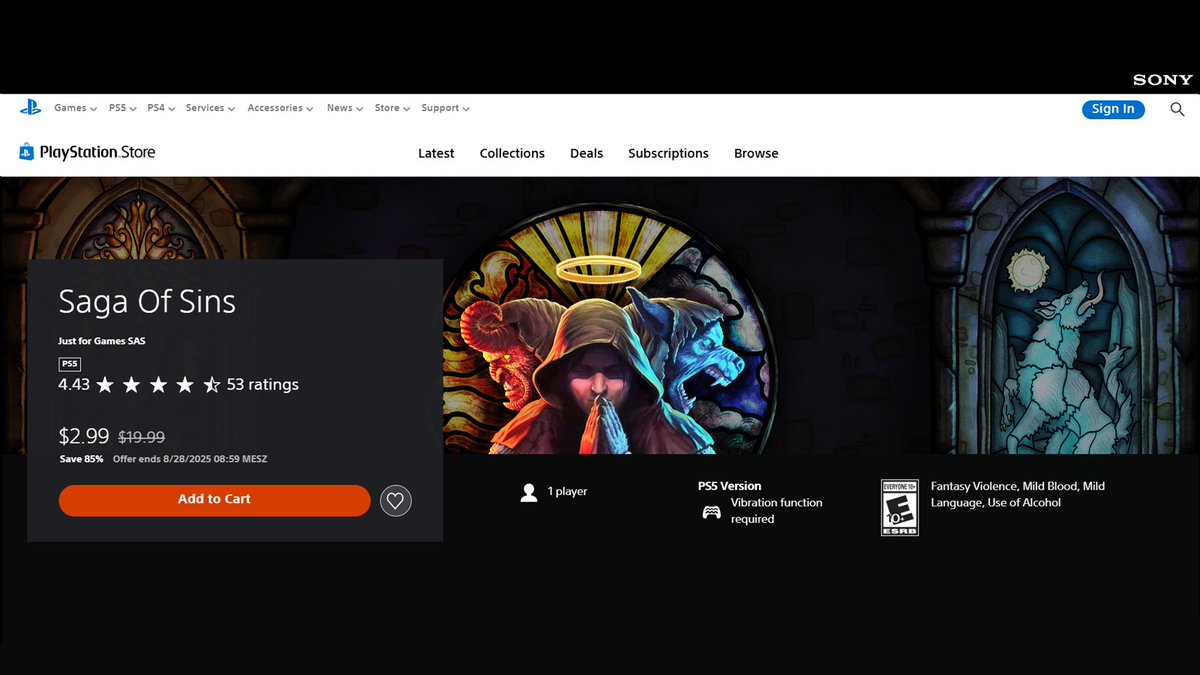Click the PS5 Version heading
1200x675 pixels.
coord(730,486)
